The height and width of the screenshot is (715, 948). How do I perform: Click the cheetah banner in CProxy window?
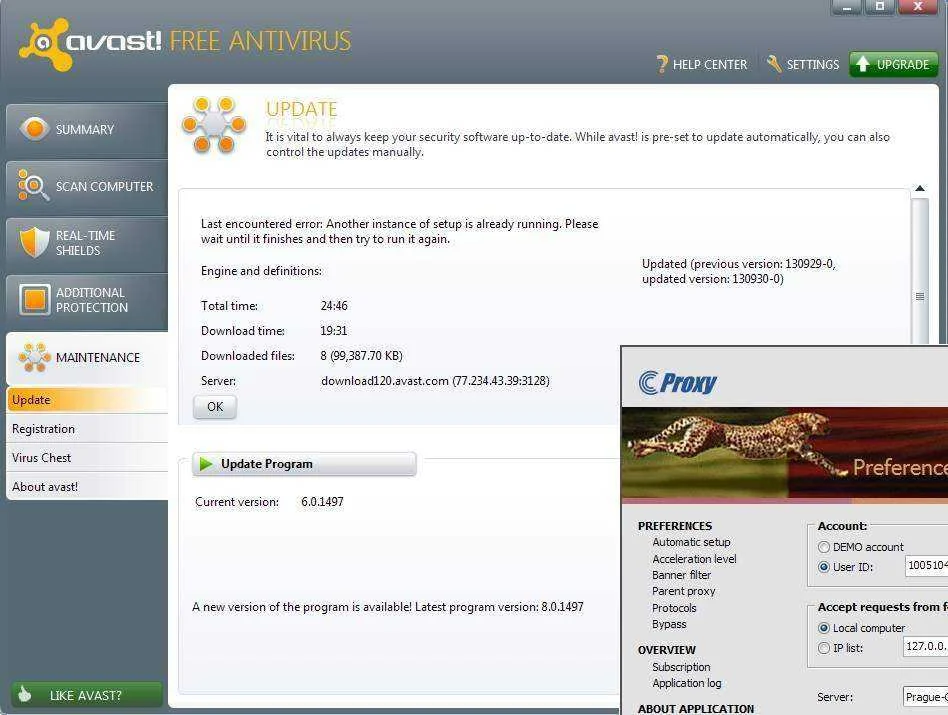785,453
